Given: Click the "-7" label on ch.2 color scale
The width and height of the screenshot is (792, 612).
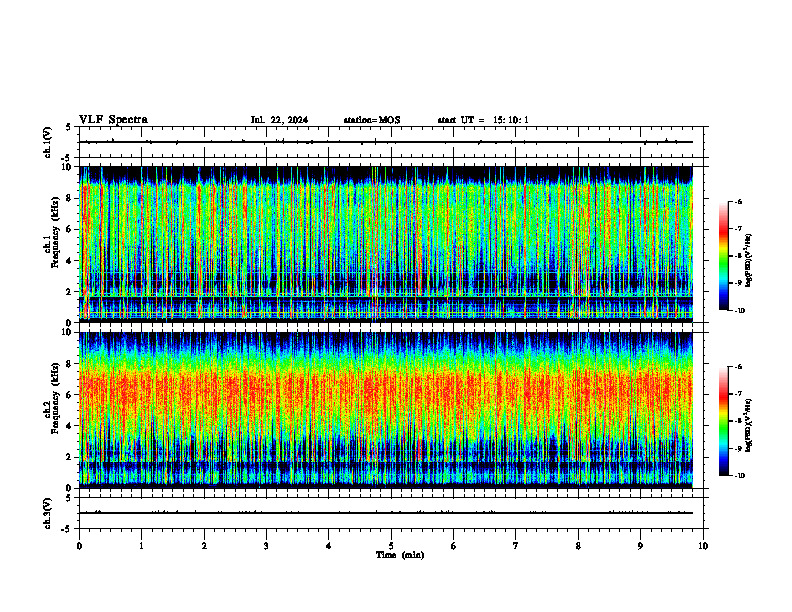Looking at the screenshot, I should click(x=738, y=394).
